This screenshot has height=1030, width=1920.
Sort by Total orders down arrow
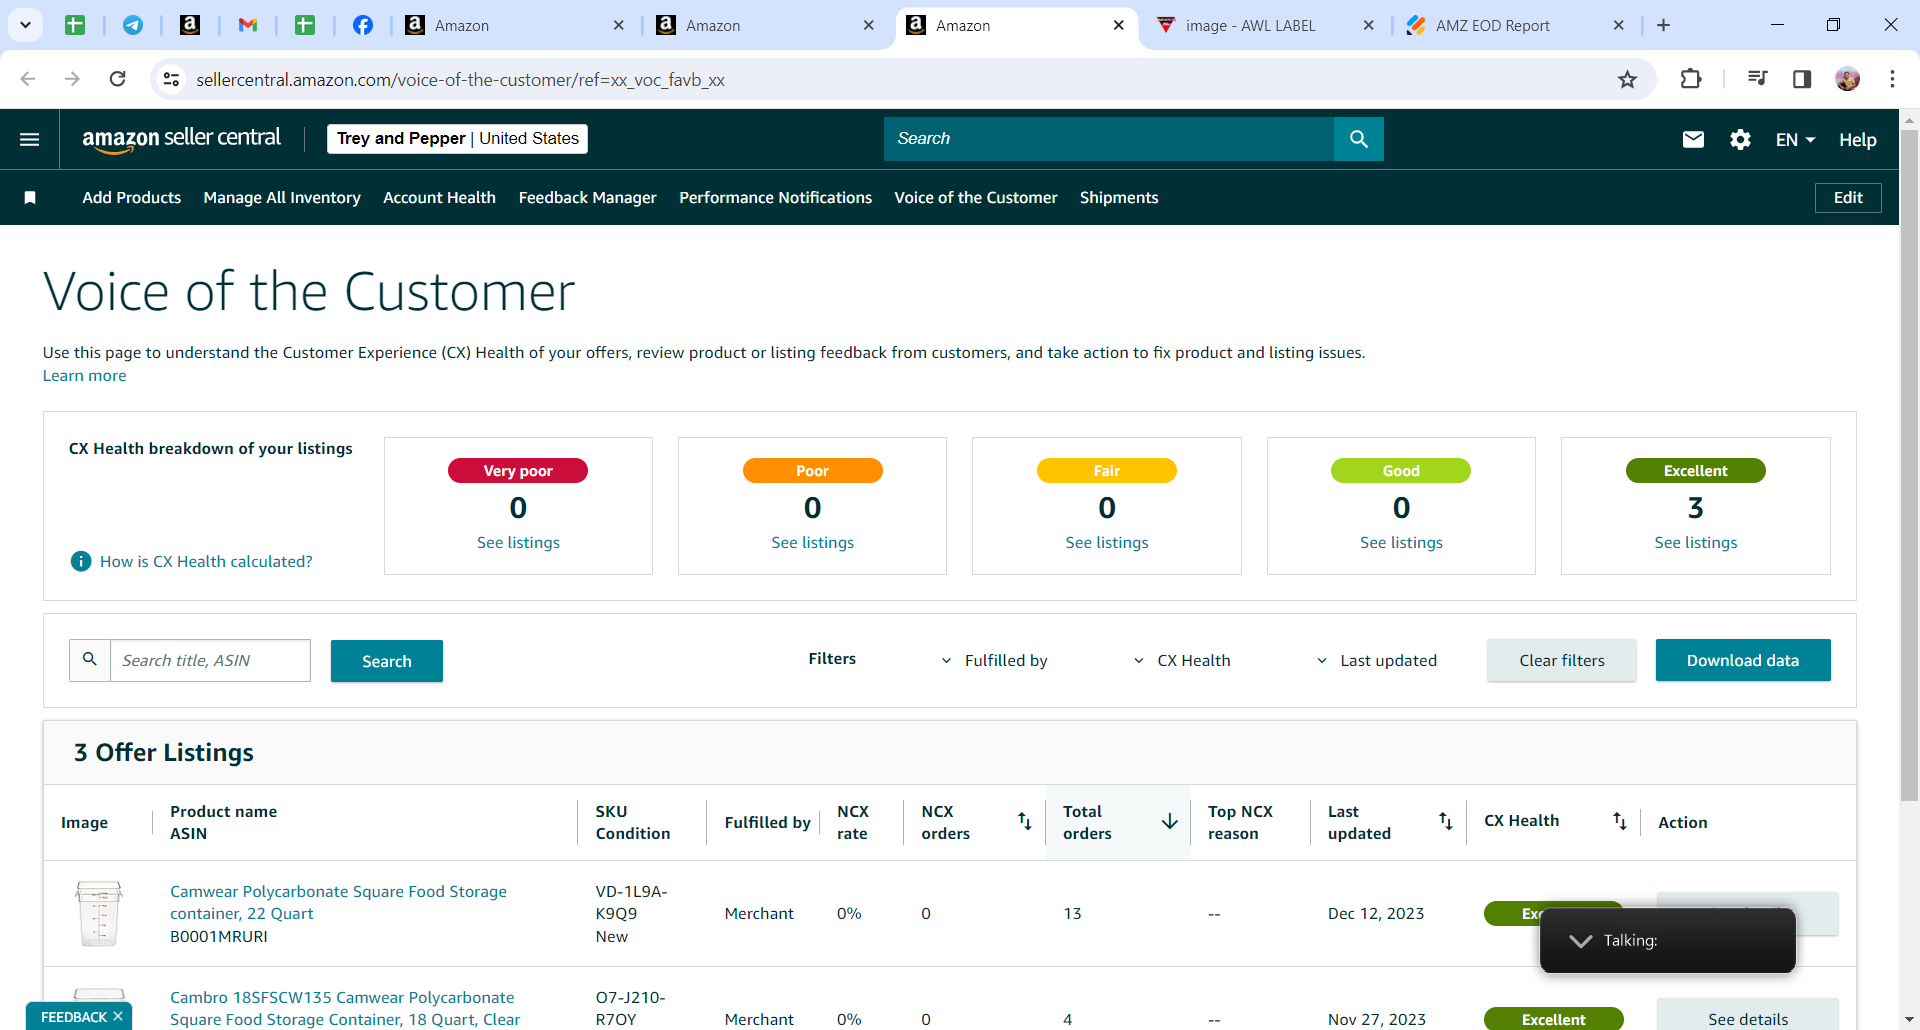tap(1169, 822)
